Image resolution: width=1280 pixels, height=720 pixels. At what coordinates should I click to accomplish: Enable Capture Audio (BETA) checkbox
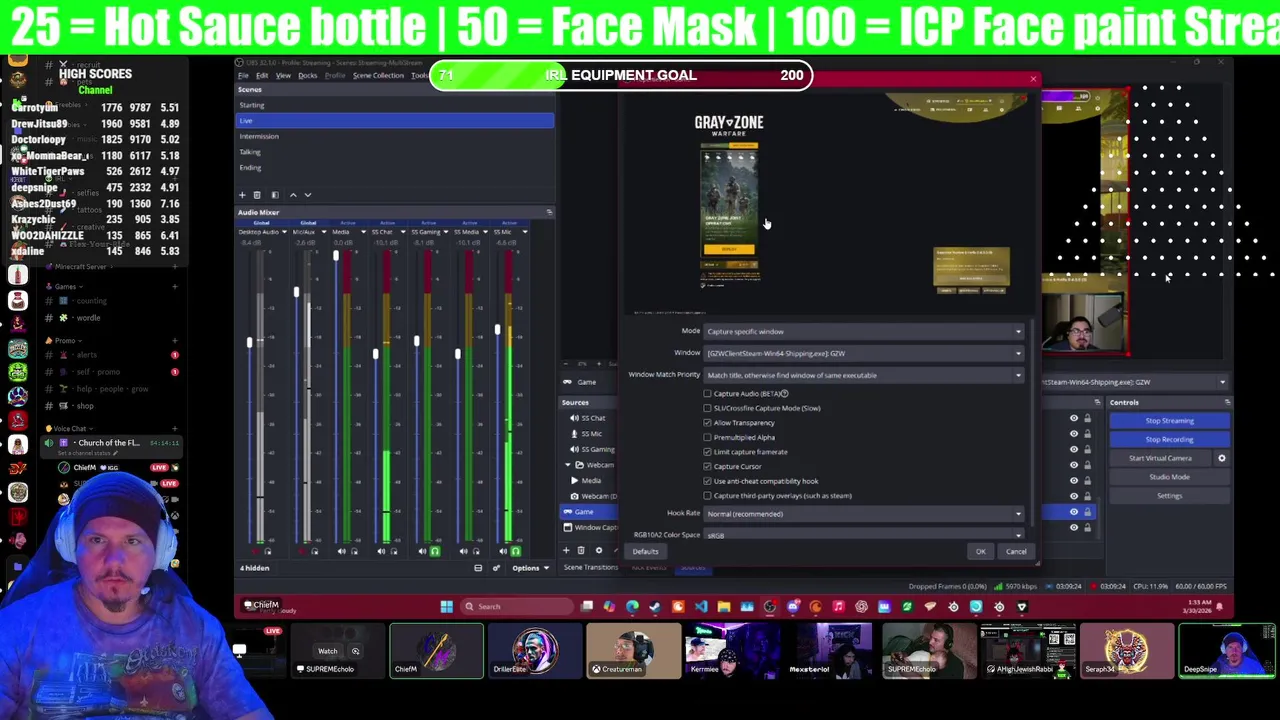[708, 393]
